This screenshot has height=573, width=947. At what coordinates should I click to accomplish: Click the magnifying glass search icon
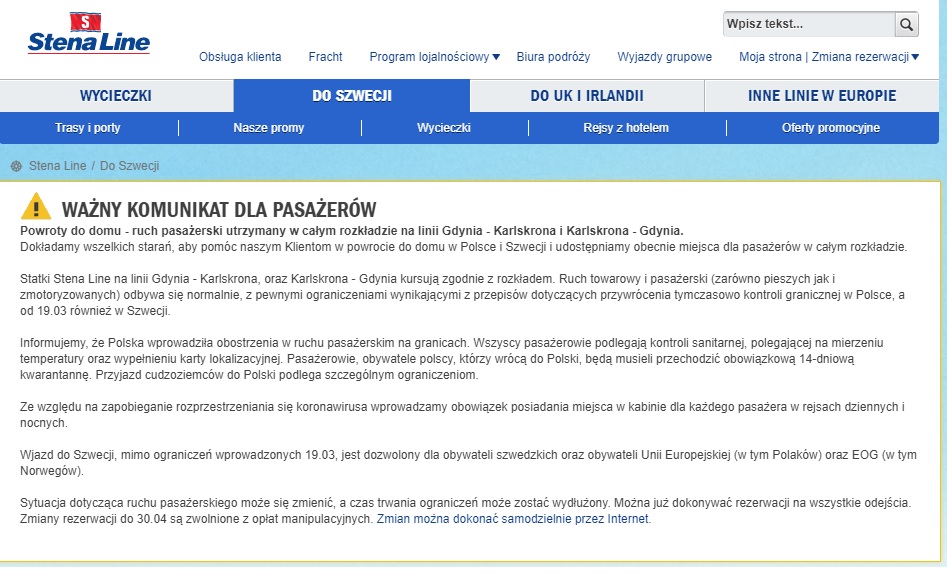tap(906, 24)
